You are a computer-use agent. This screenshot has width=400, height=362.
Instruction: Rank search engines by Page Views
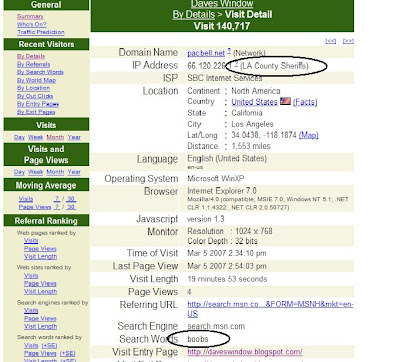click(x=40, y=319)
